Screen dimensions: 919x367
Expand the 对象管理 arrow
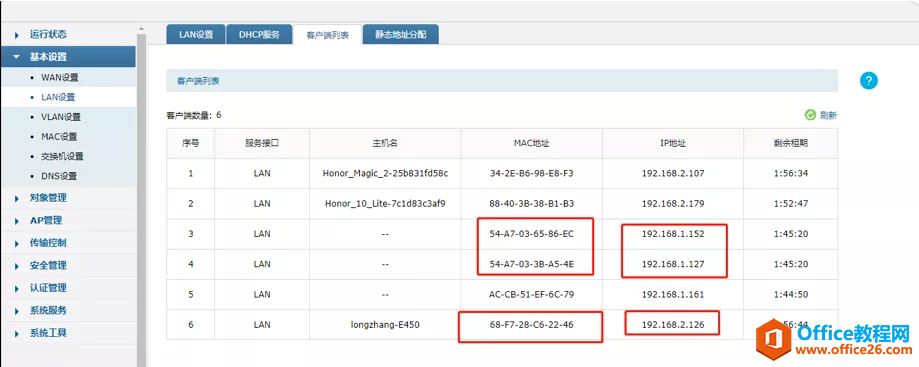tap(18, 199)
